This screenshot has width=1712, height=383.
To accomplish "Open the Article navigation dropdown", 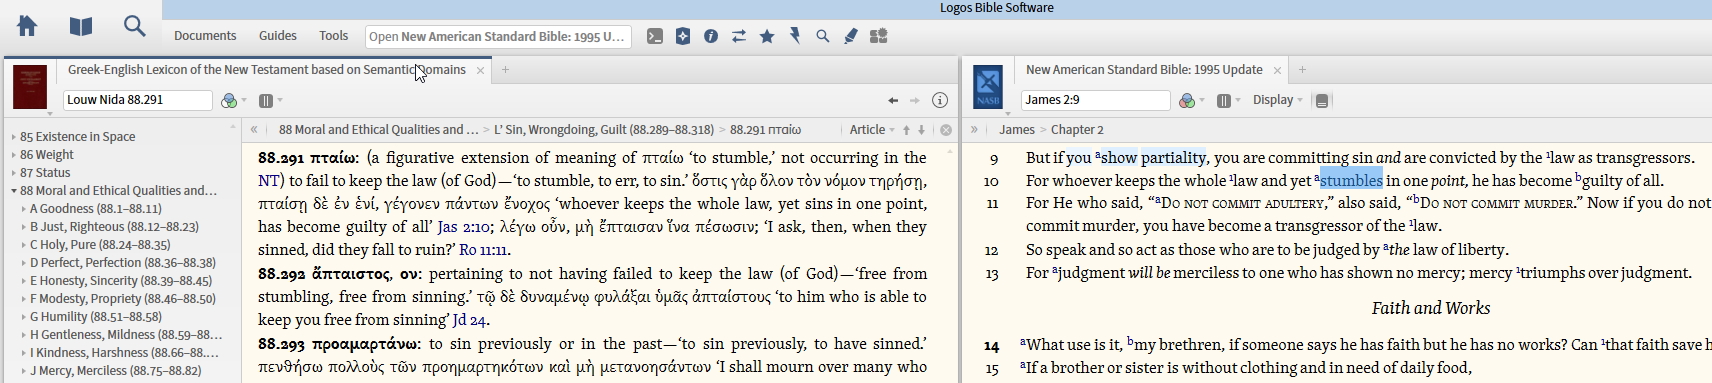I will [x=872, y=130].
